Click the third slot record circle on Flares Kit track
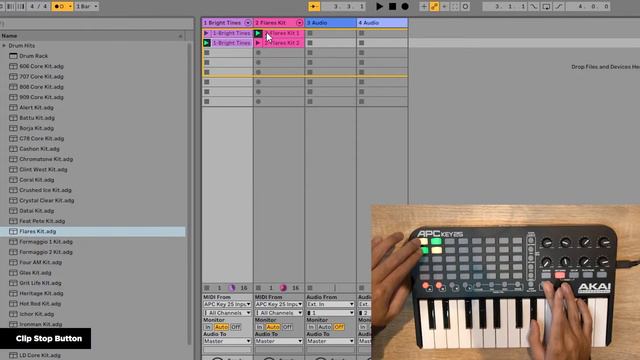 pos(258,53)
